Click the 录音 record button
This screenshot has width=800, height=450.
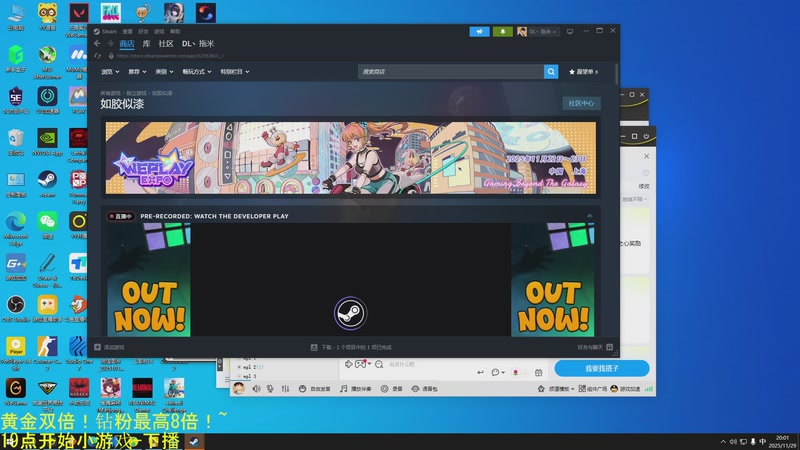(391, 389)
